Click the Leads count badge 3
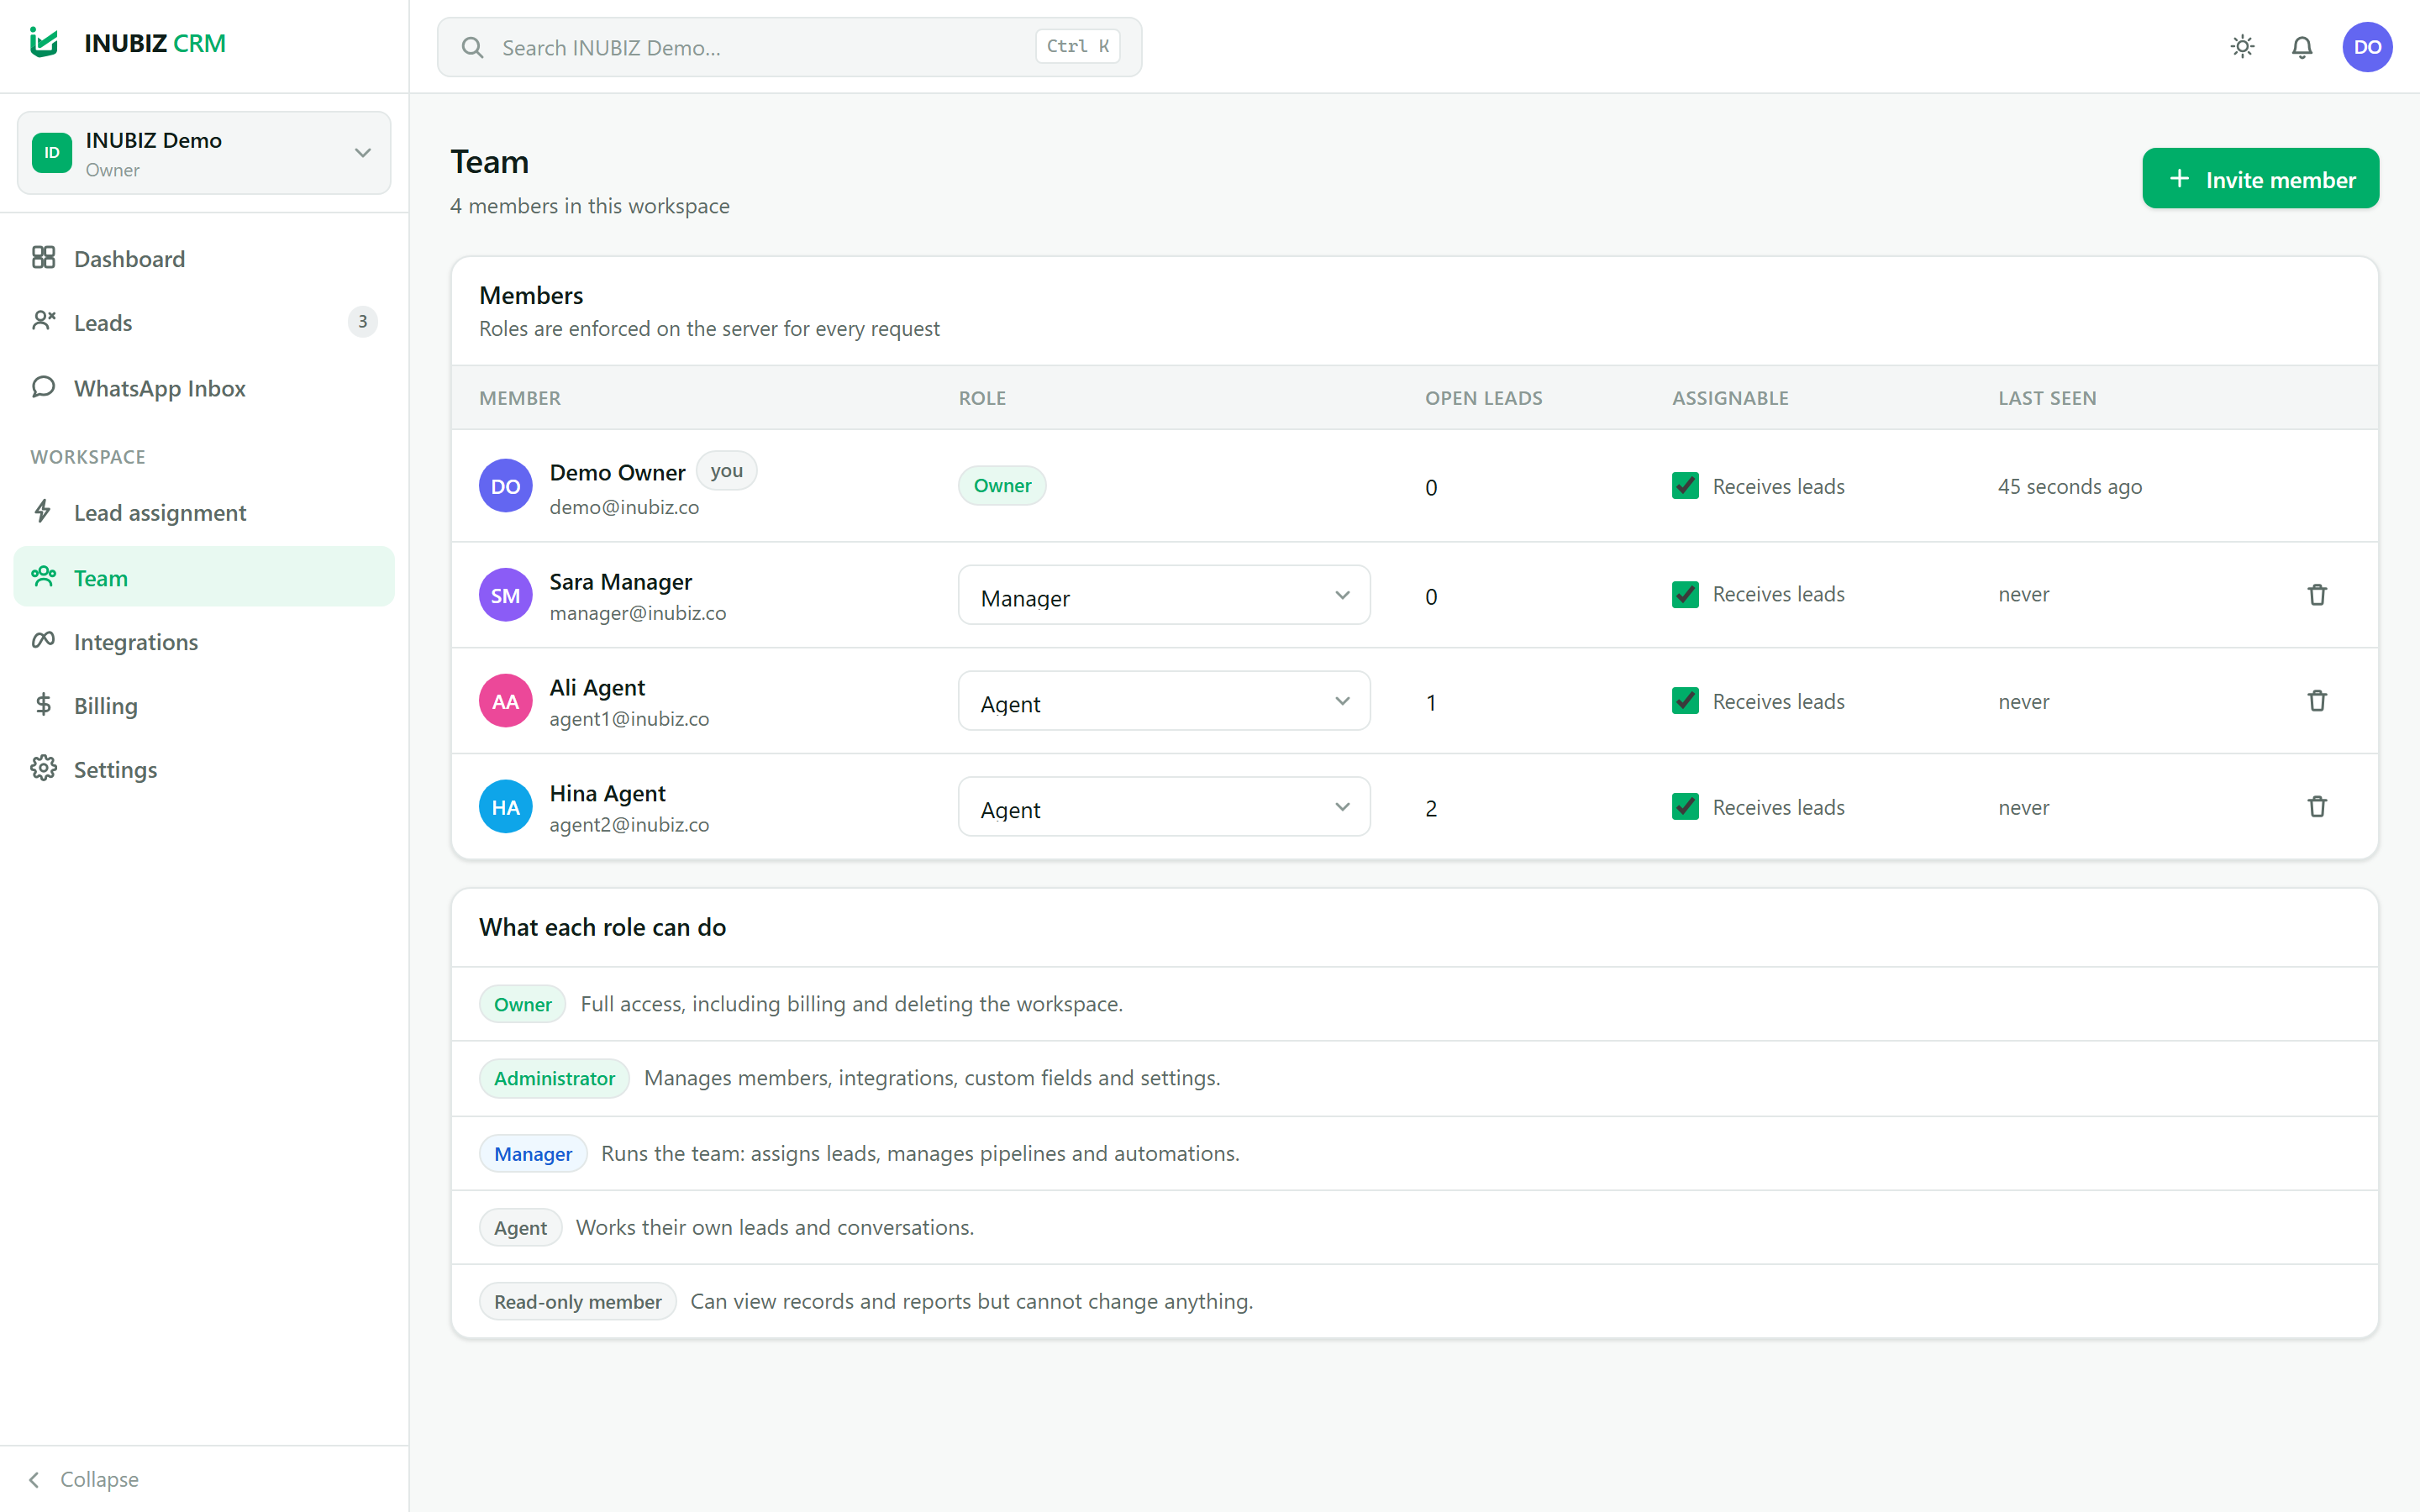 pos(362,322)
